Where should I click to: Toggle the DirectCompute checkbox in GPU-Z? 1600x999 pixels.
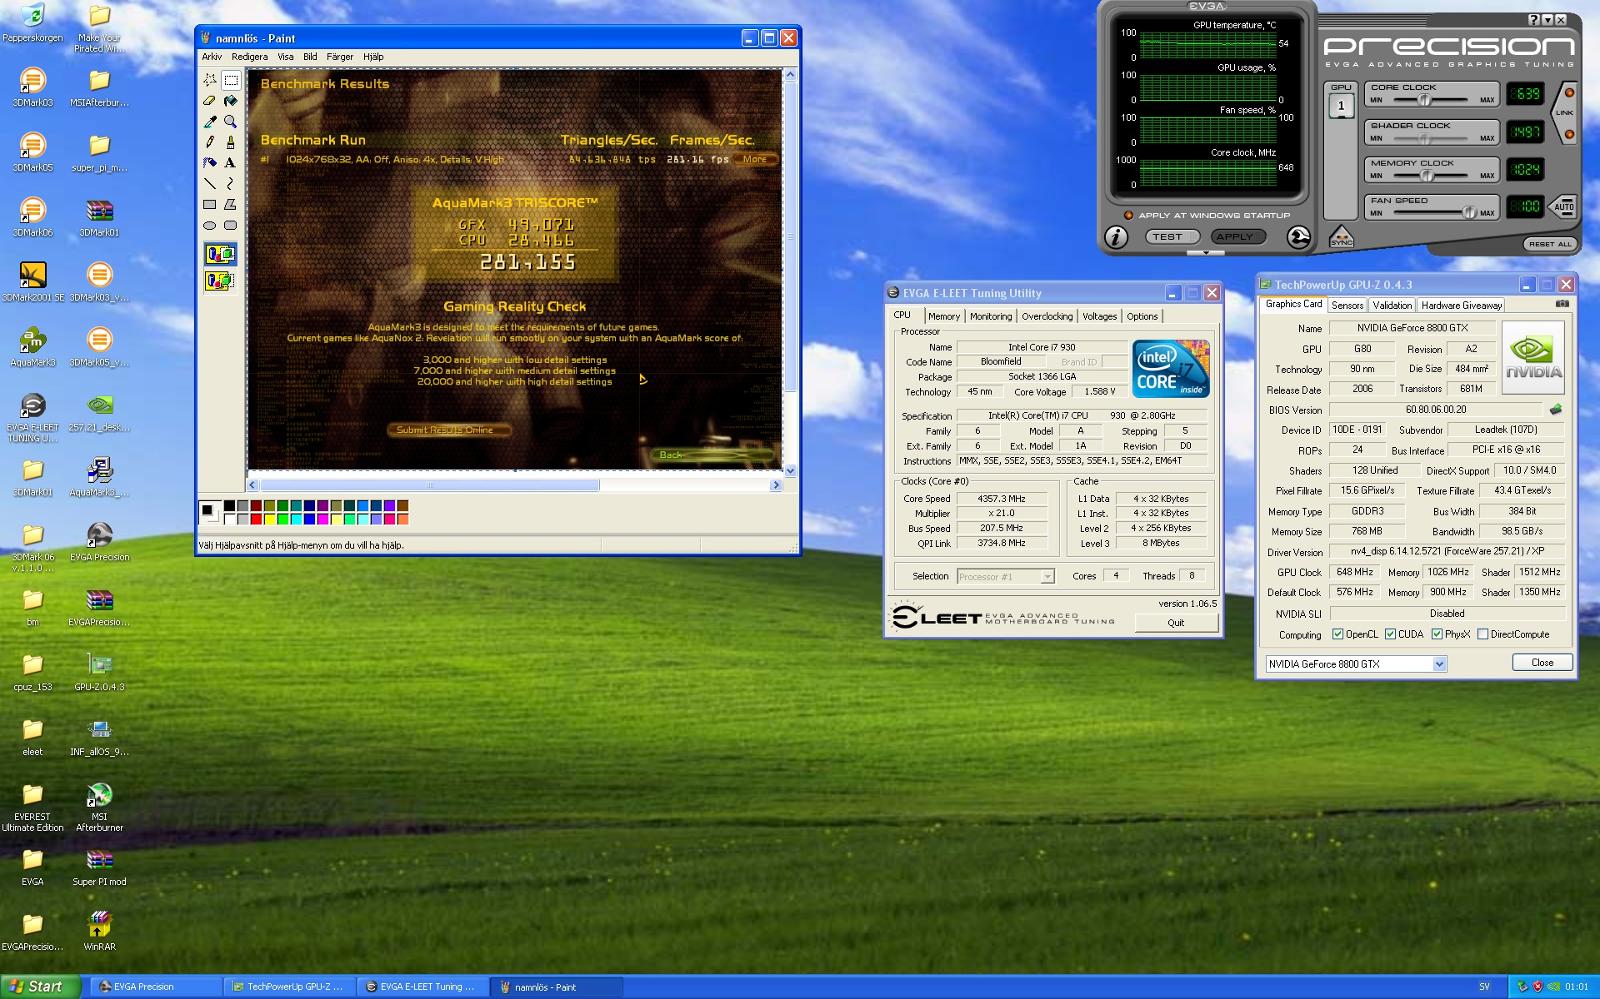click(1483, 634)
